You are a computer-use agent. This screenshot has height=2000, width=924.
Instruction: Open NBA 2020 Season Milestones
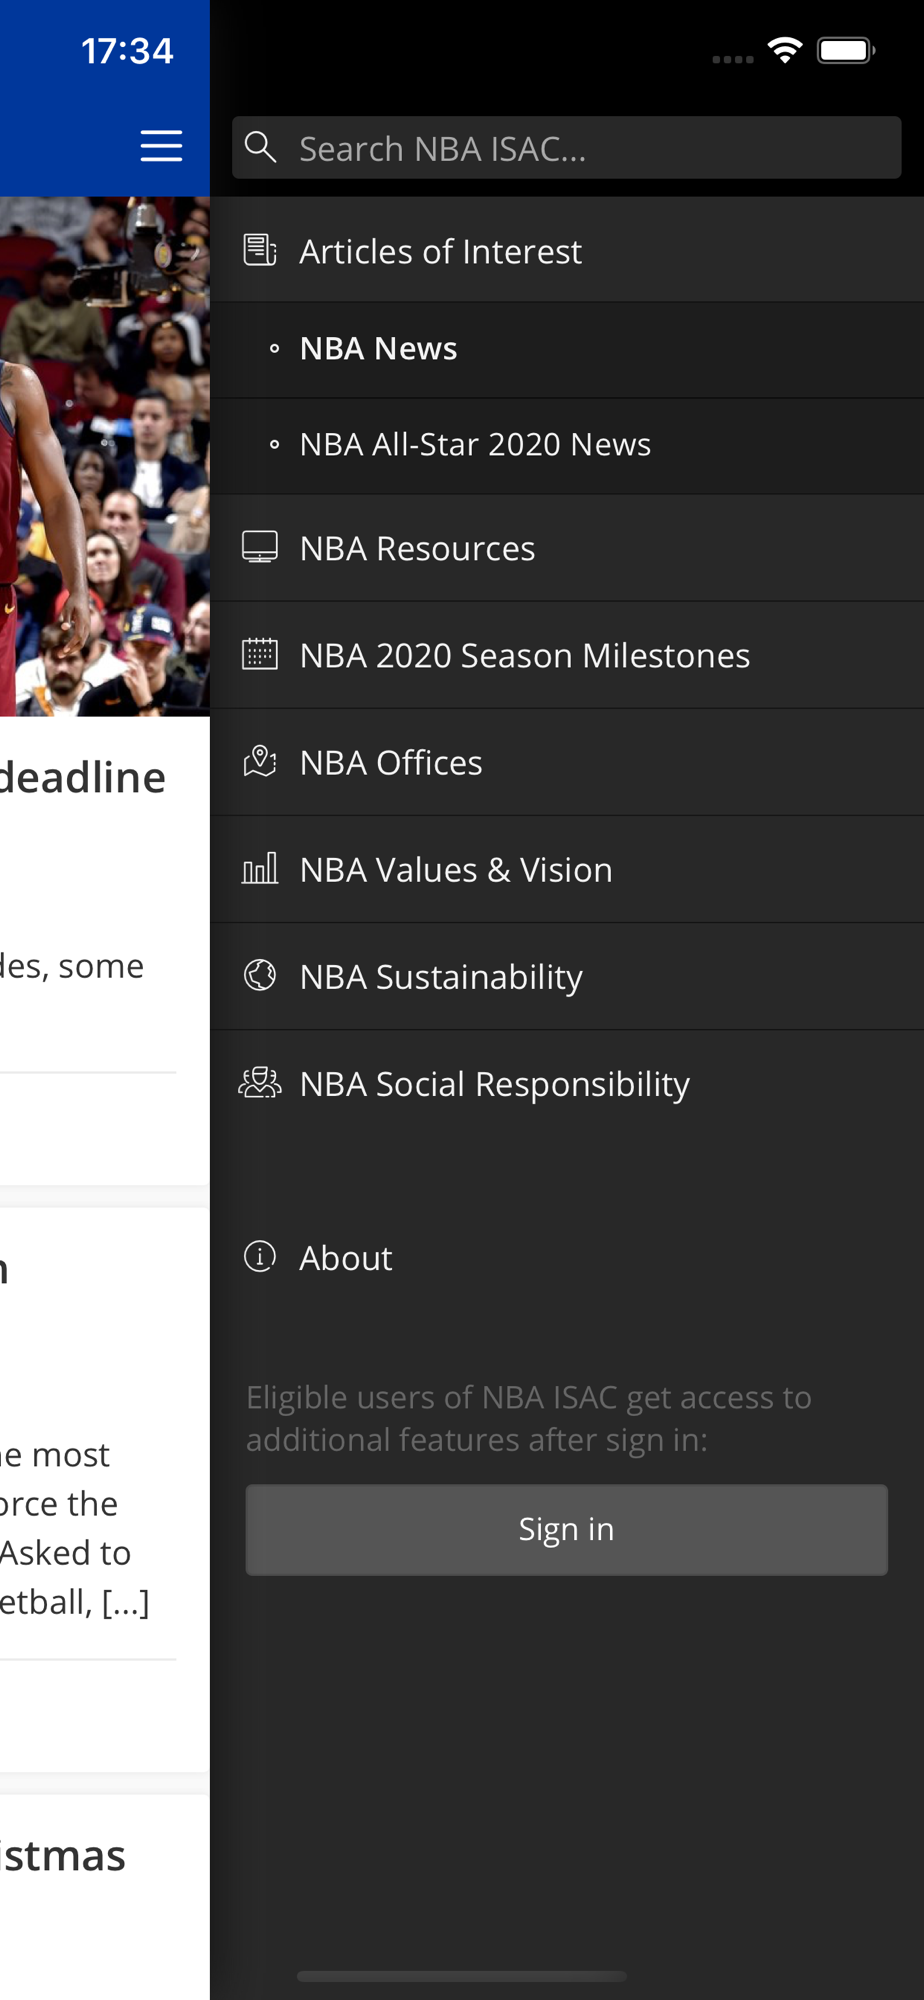point(567,655)
